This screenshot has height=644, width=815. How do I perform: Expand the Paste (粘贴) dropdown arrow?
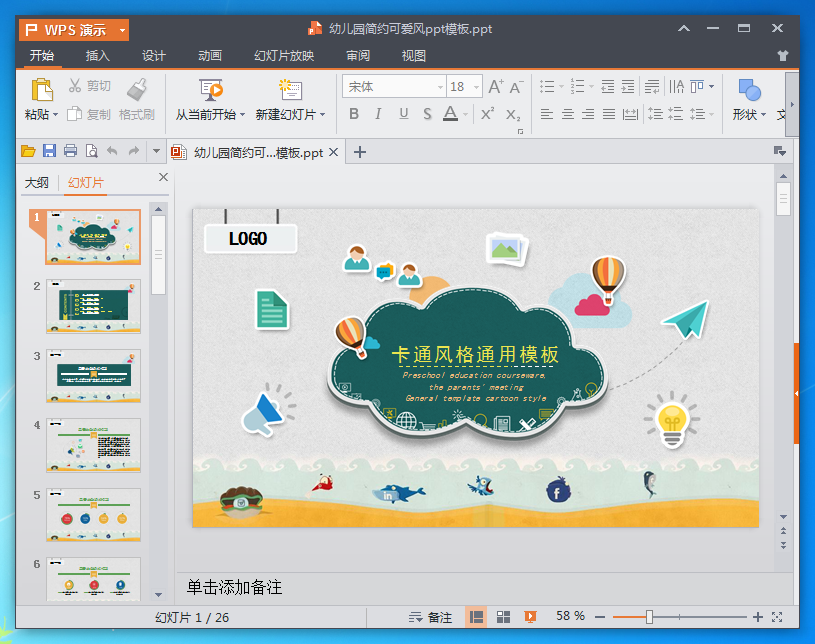point(55,114)
